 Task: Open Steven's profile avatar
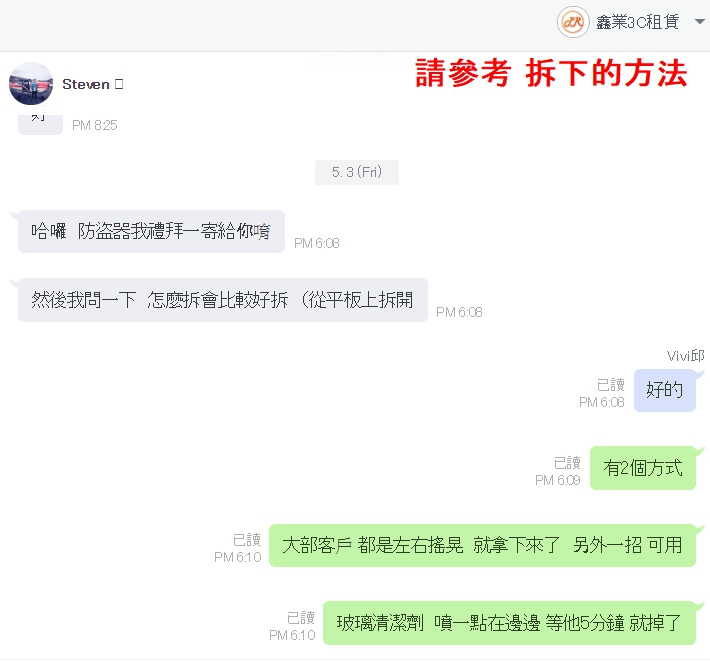click(x=31, y=84)
